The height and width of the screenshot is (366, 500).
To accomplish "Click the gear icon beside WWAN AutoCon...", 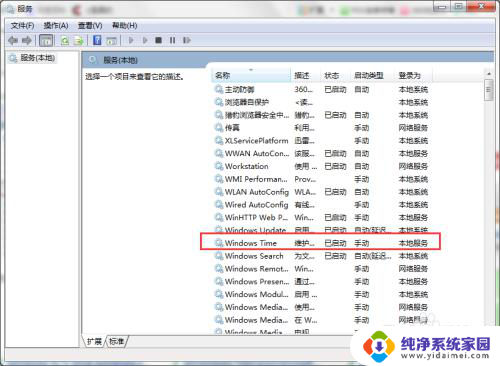I will click(219, 153).
